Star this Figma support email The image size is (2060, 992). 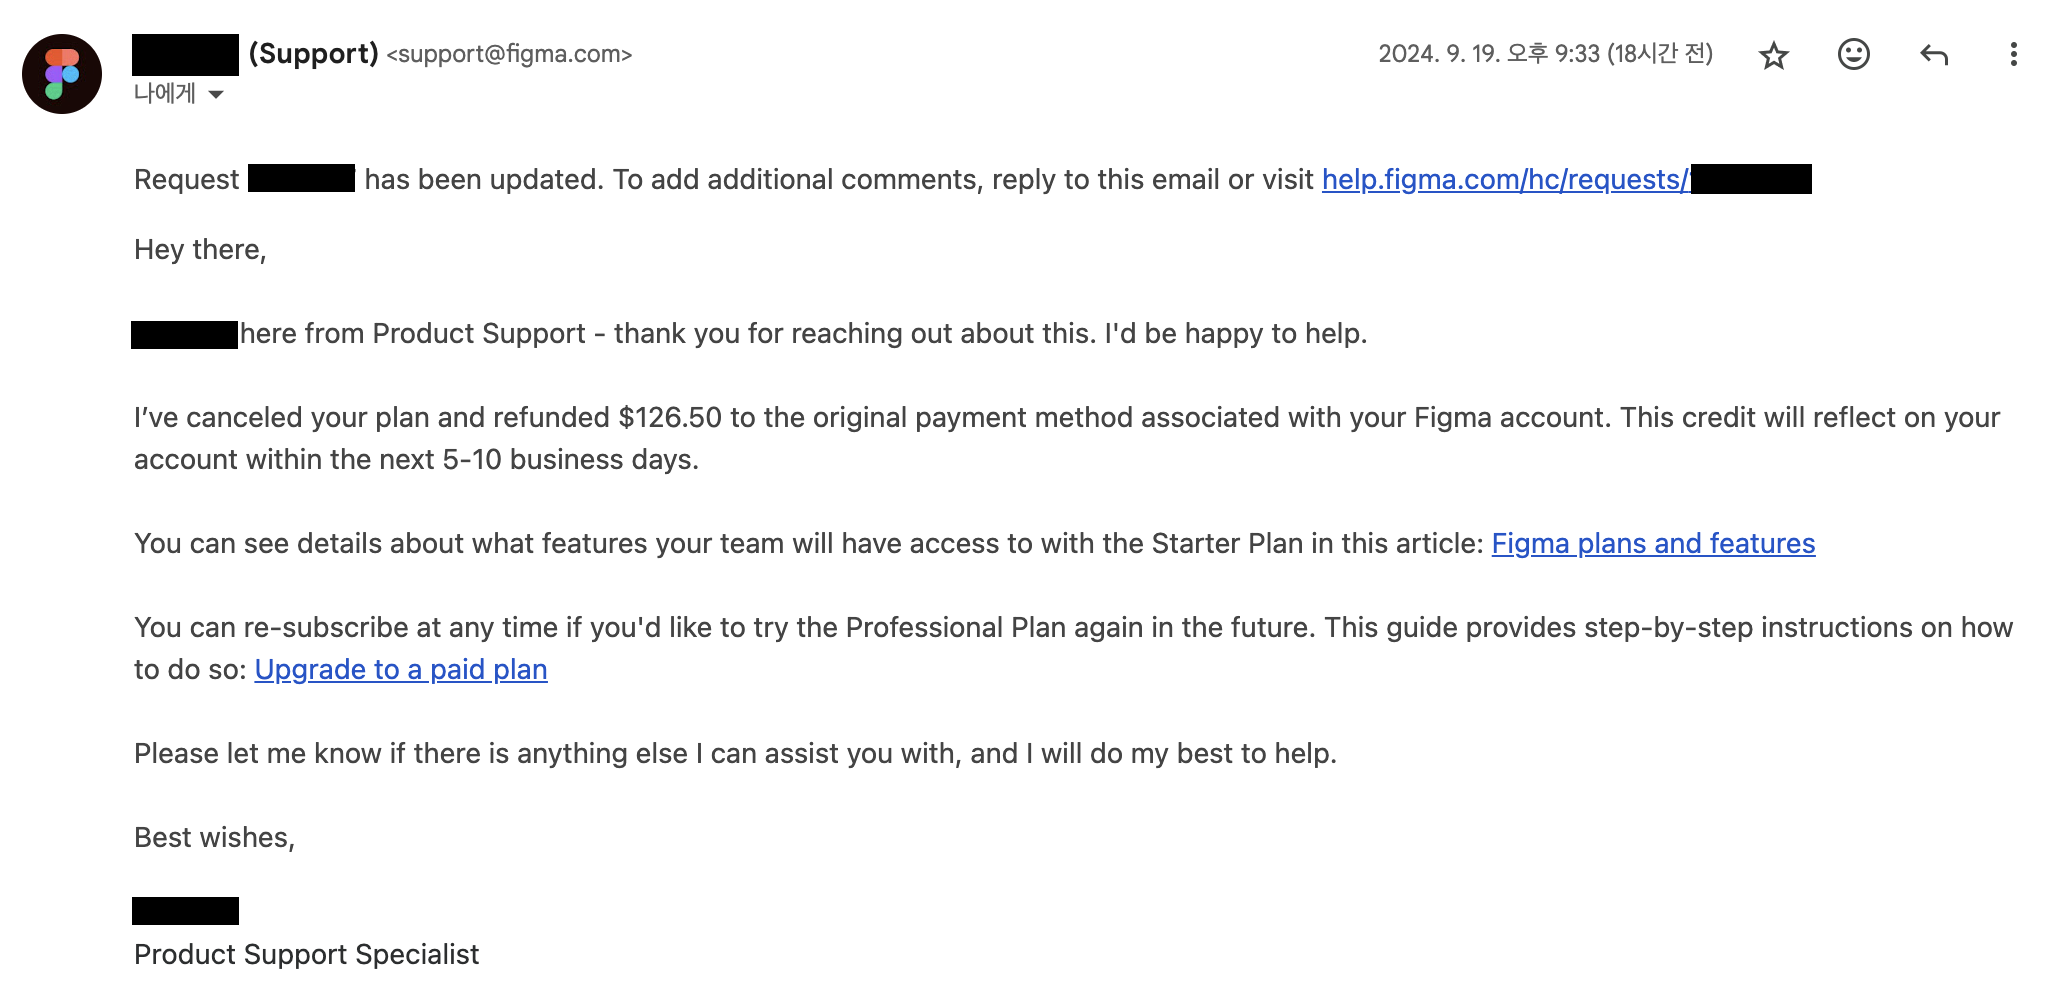(1773, 55)
